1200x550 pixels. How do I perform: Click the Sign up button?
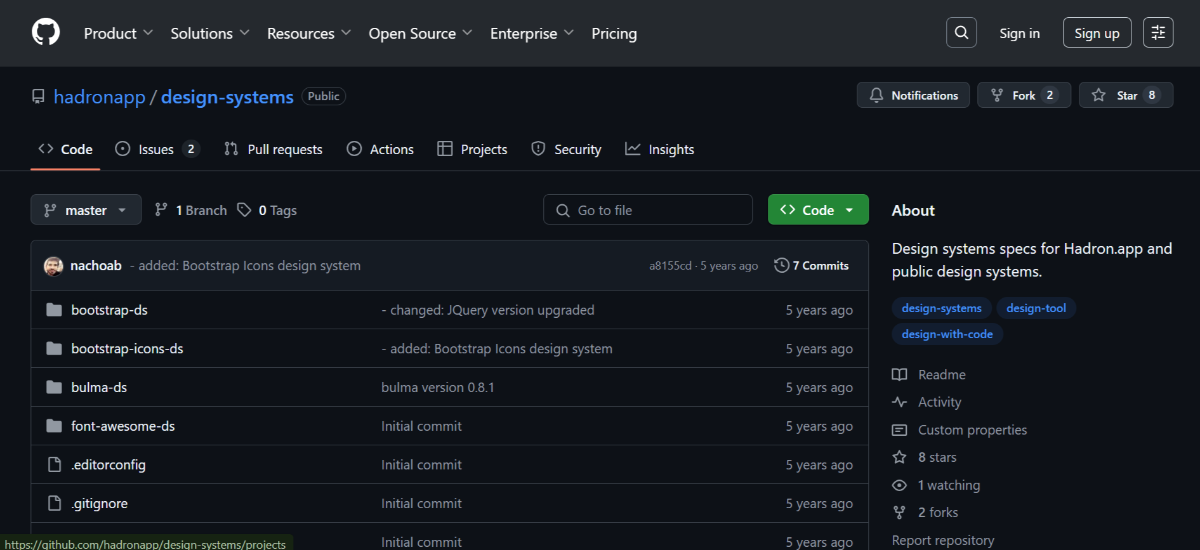(x=1097, y=33)
